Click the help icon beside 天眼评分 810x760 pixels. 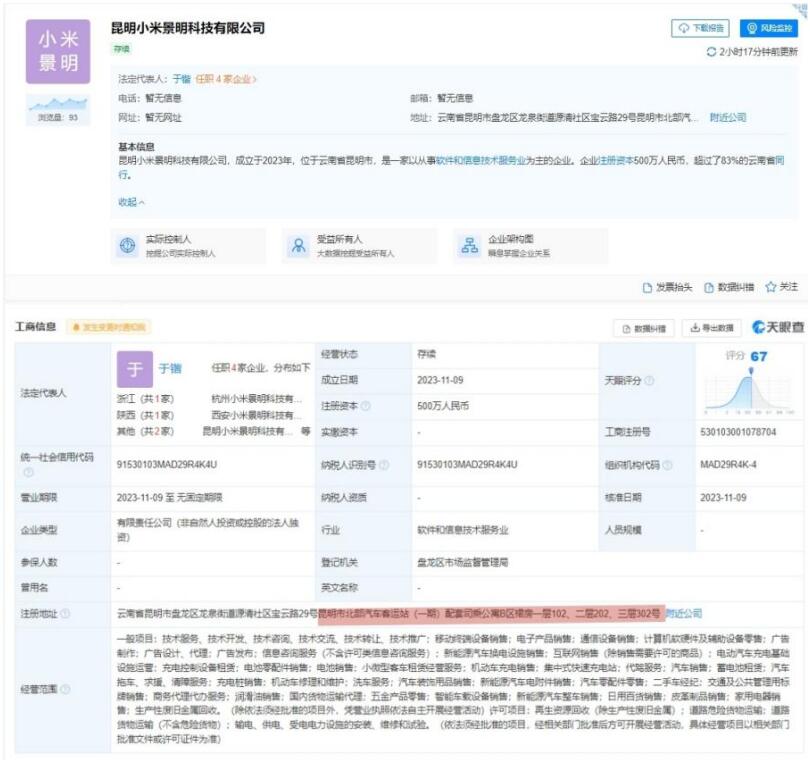pos(649,381)
